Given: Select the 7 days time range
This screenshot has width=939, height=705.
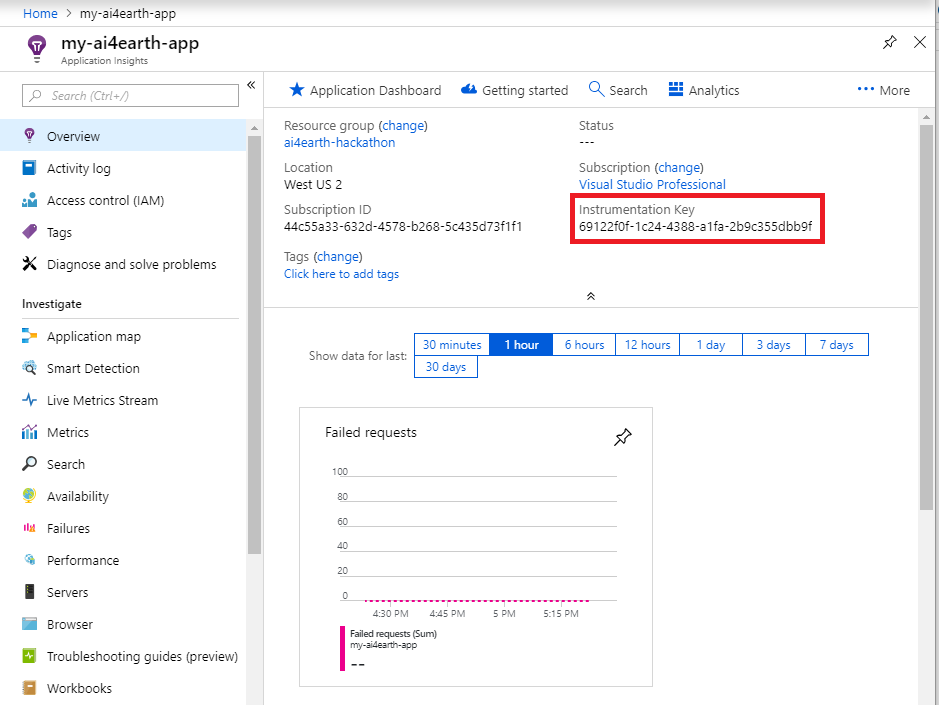Looking at the screenshot, I should [x=837, y=344].
